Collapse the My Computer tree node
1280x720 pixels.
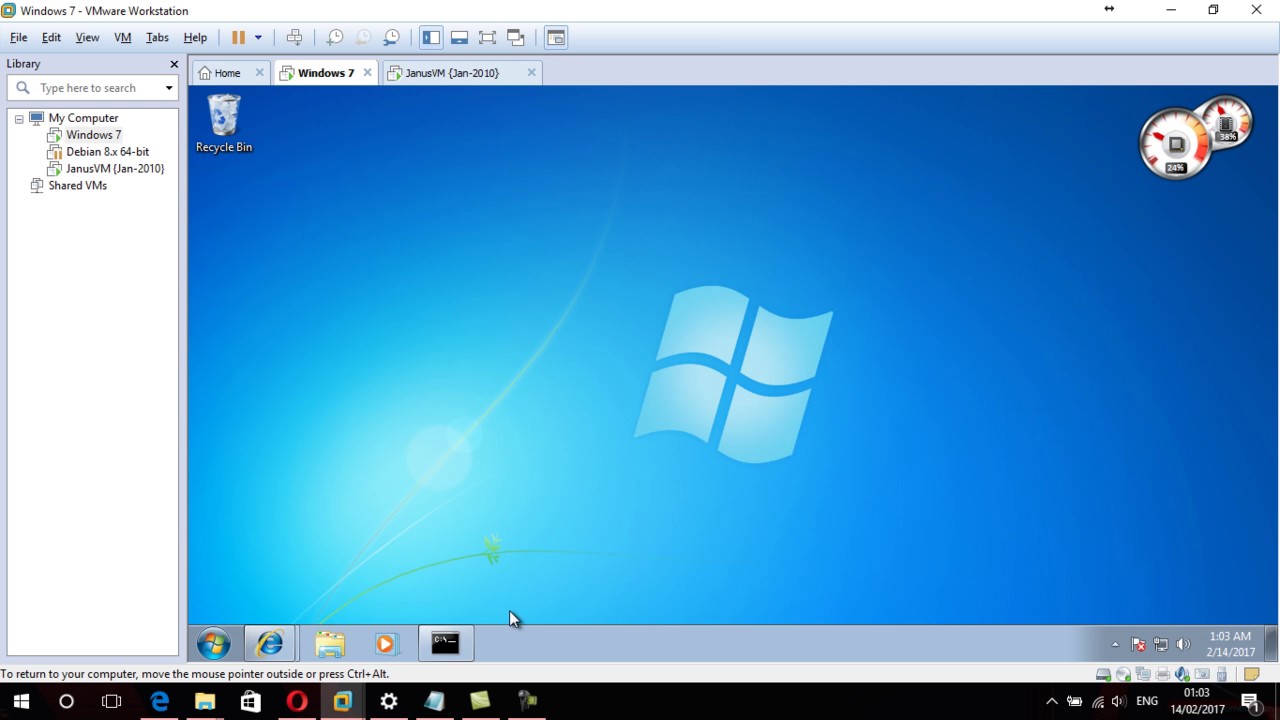tap(18, 118)
